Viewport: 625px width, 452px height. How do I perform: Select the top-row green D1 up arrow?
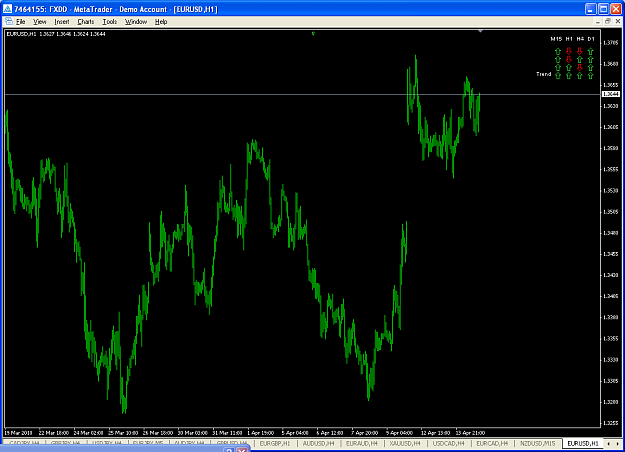click(590, 51)
